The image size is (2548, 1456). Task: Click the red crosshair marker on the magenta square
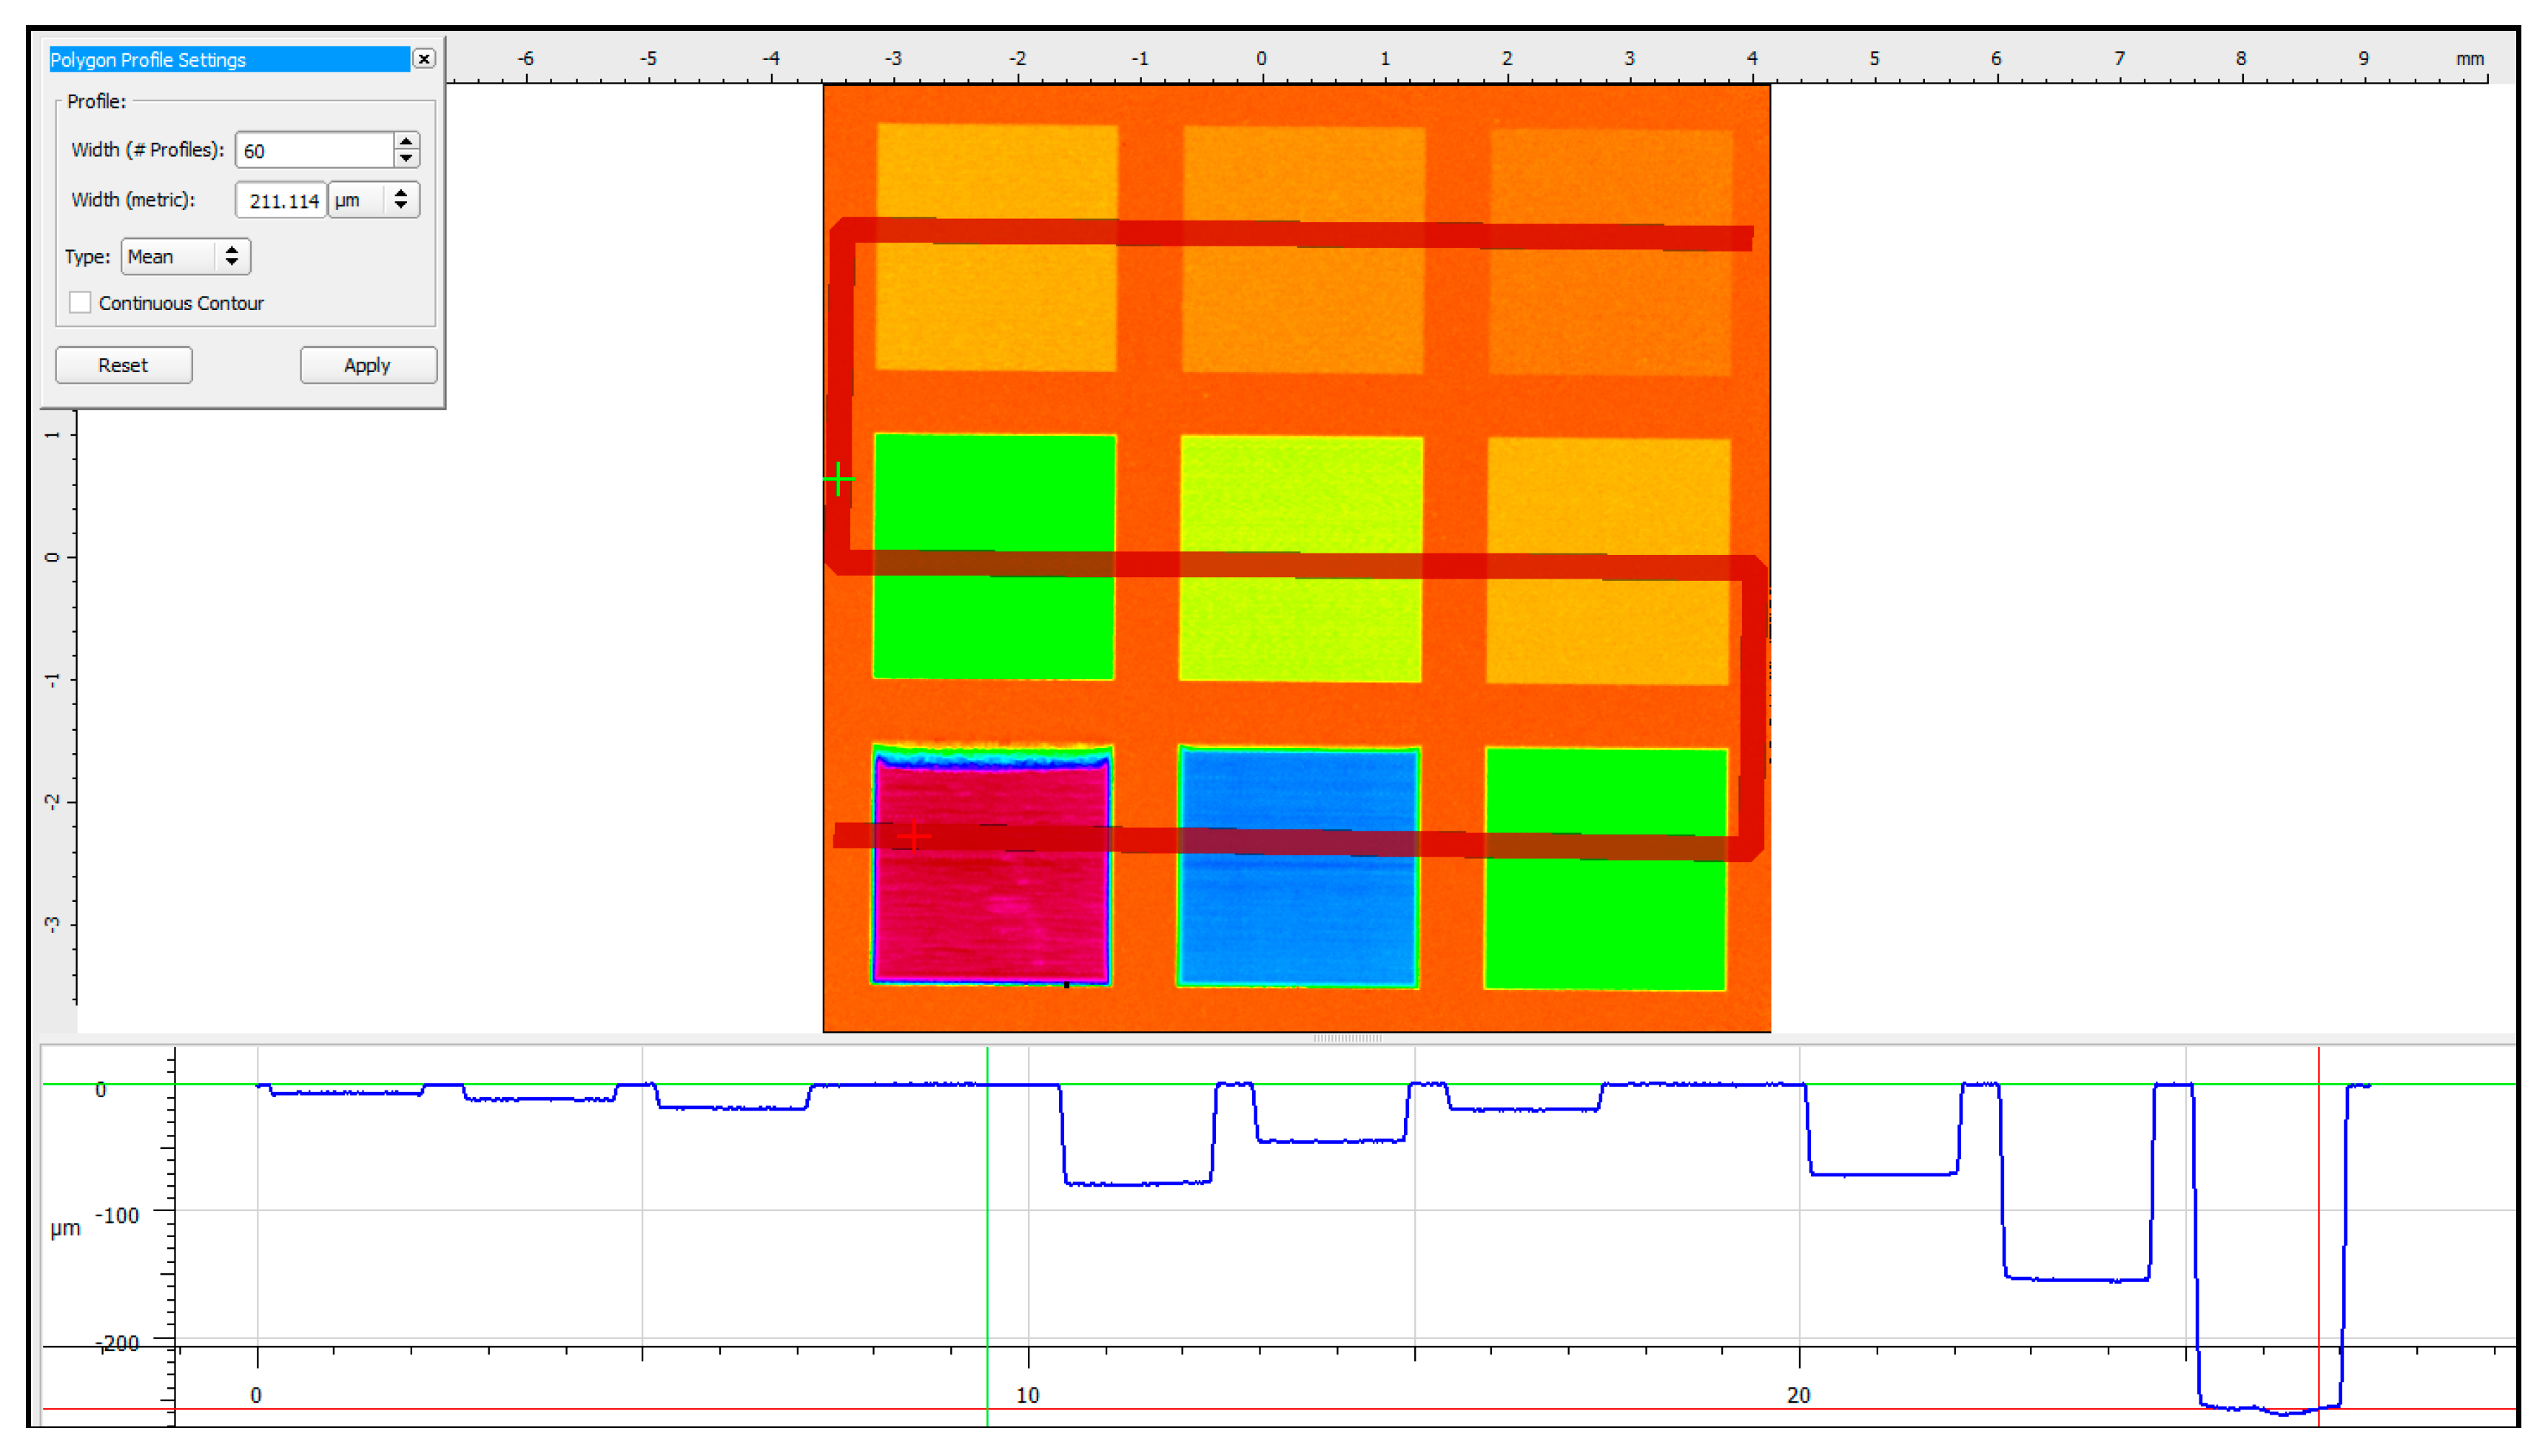pos(913,835)
